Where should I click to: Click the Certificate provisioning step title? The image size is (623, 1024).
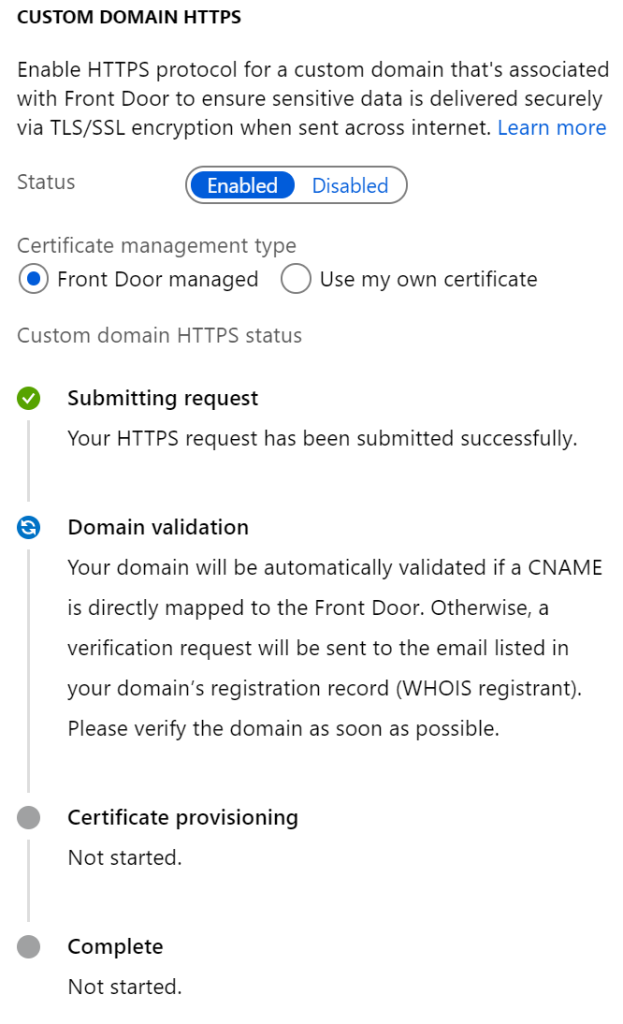[183, 817]
